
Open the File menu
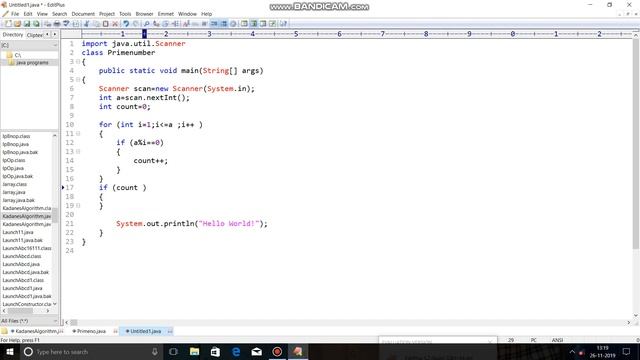15,14
